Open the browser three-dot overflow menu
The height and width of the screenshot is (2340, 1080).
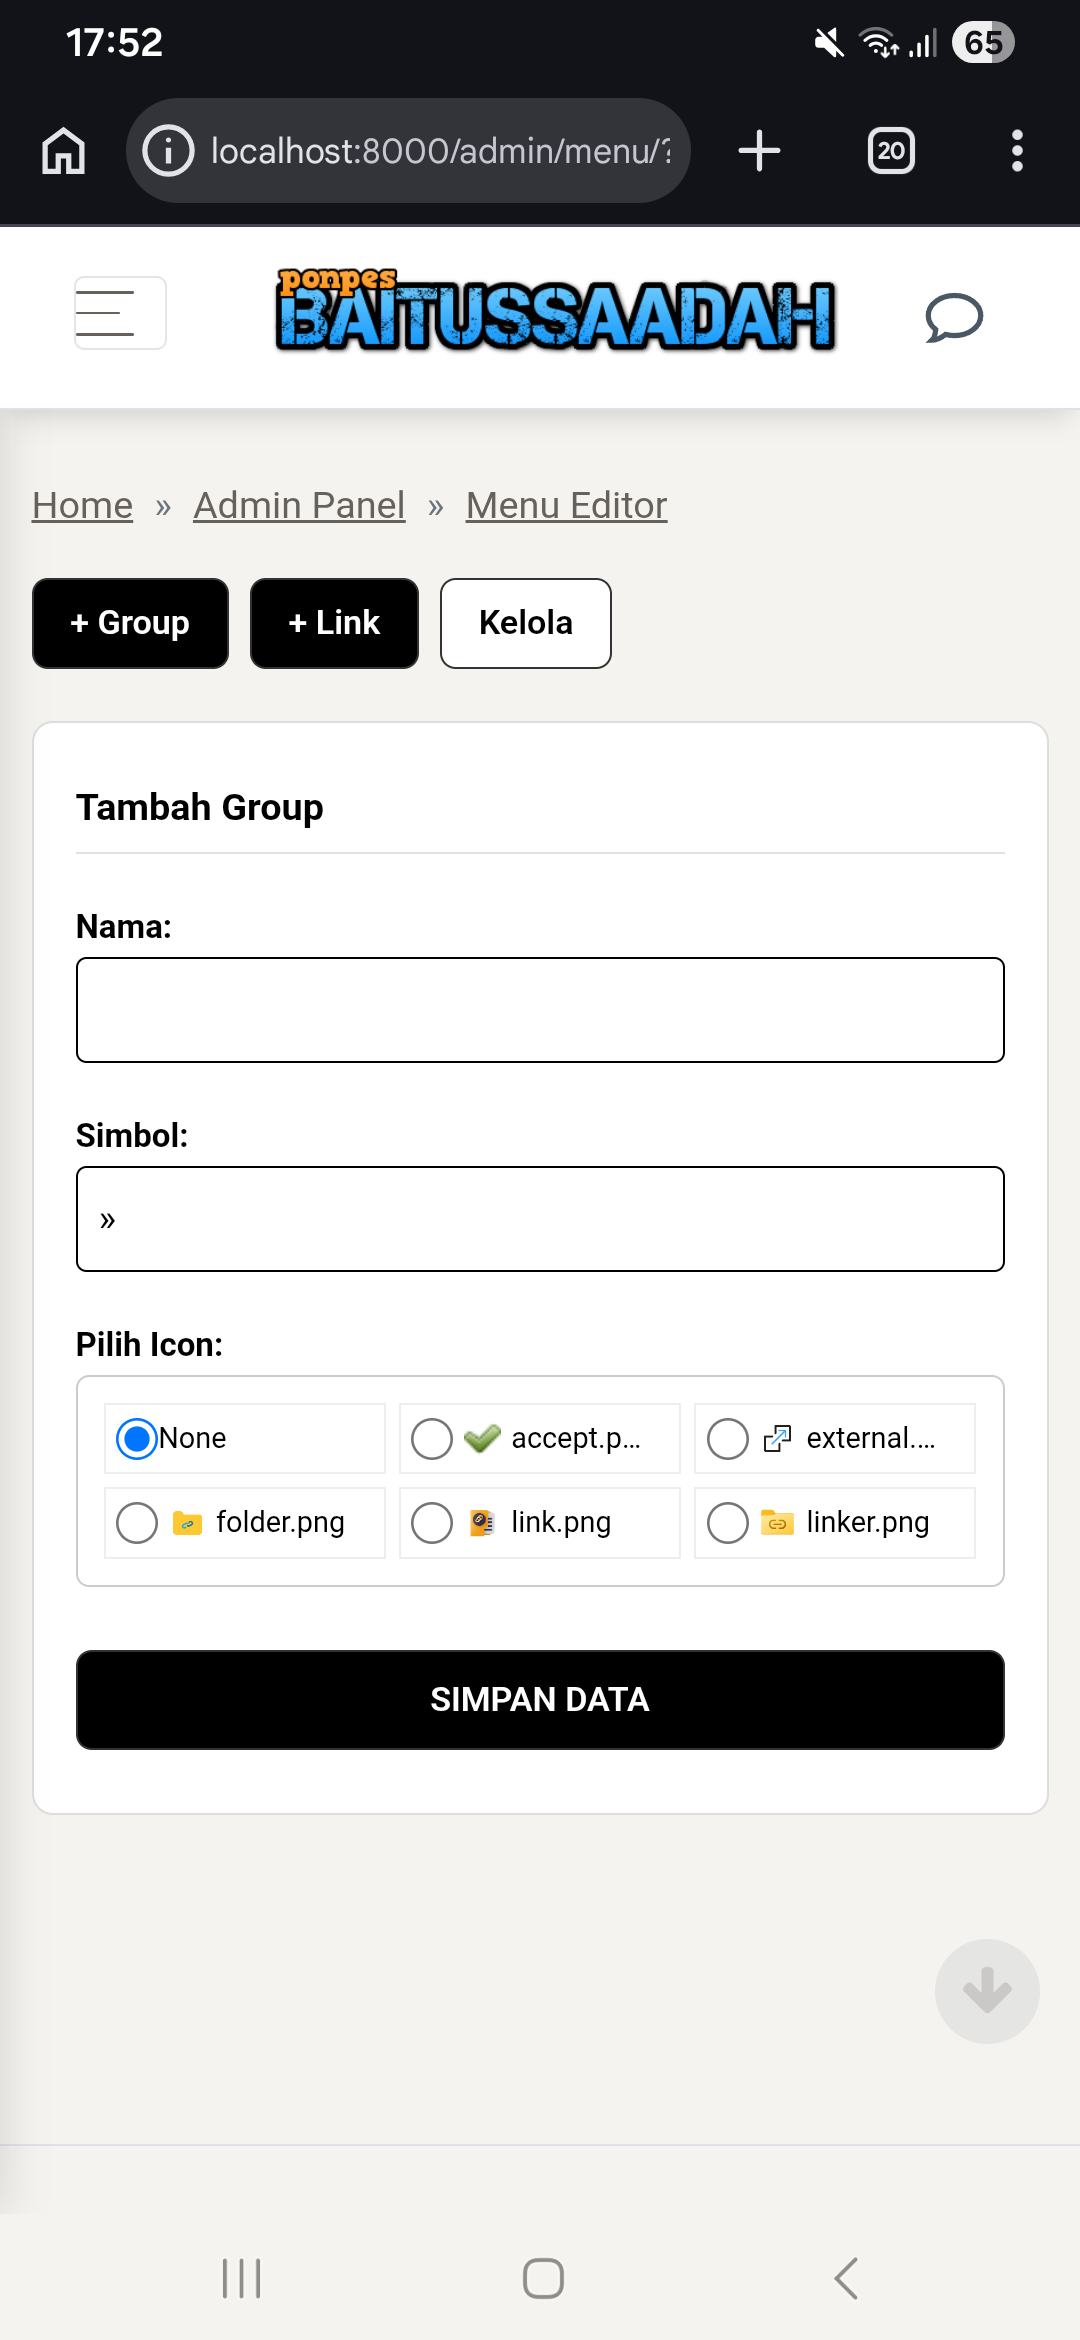(x=1017, y=151)
